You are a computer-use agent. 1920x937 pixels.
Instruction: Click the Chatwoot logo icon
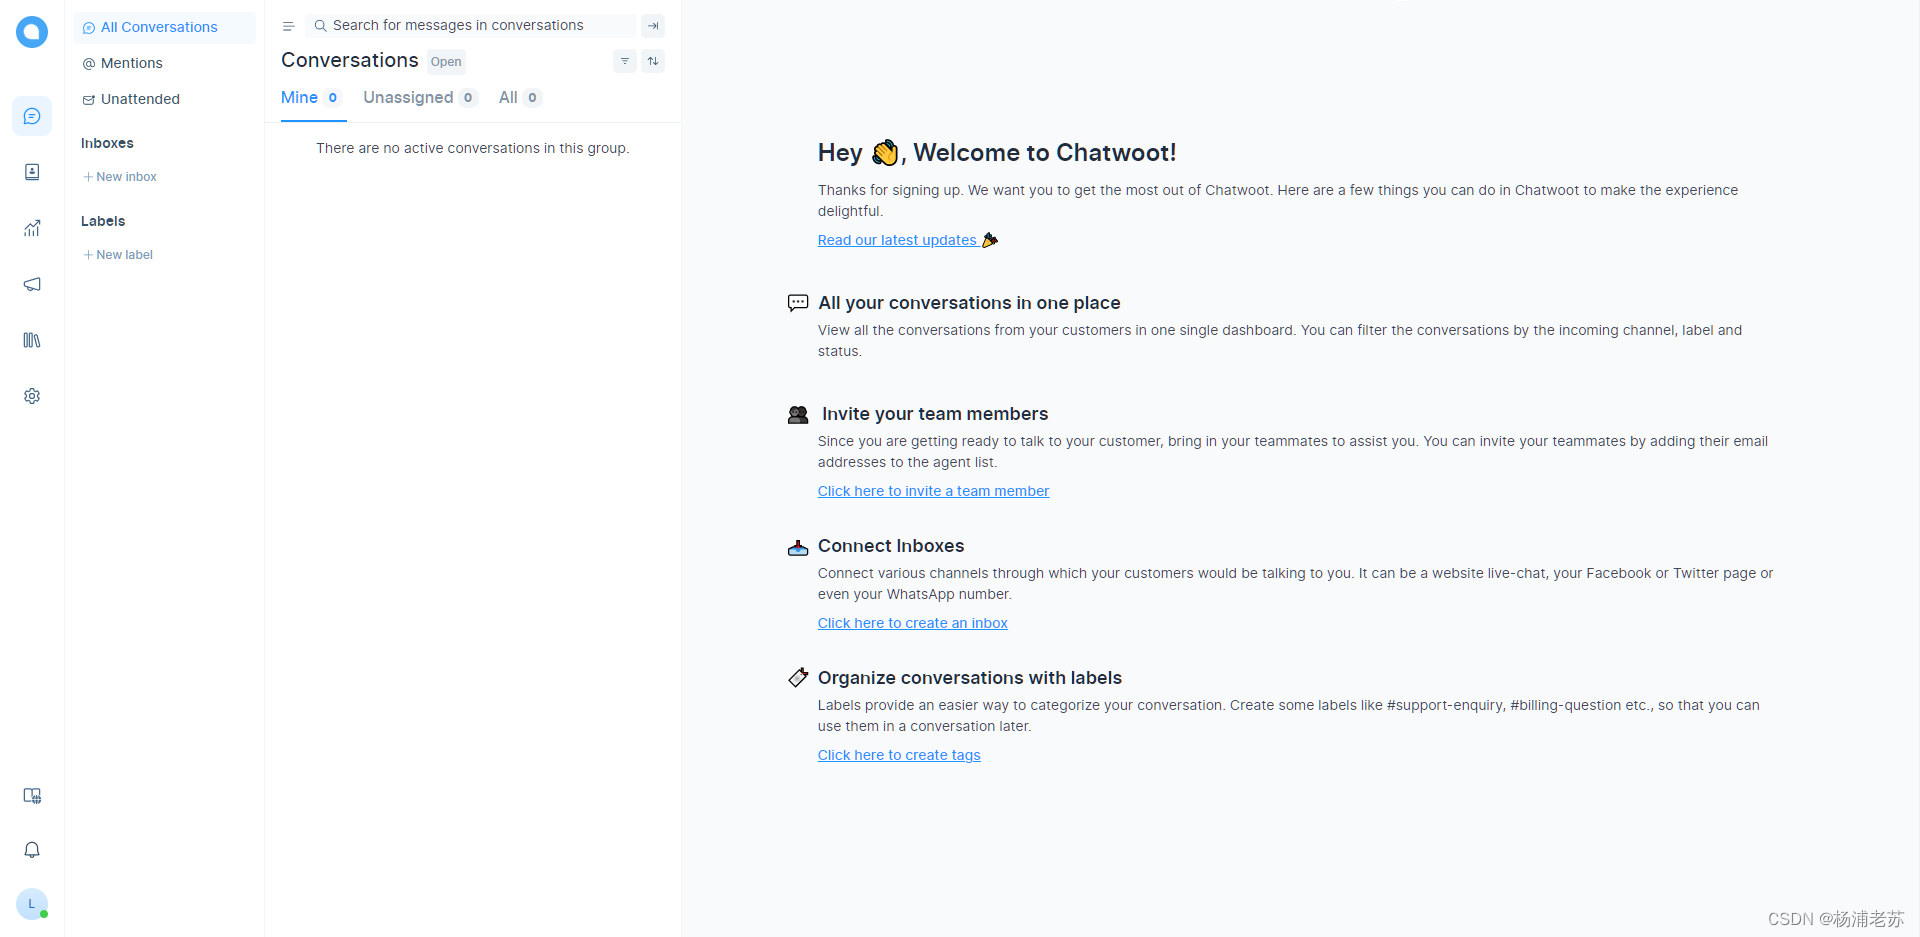point(32,32)
